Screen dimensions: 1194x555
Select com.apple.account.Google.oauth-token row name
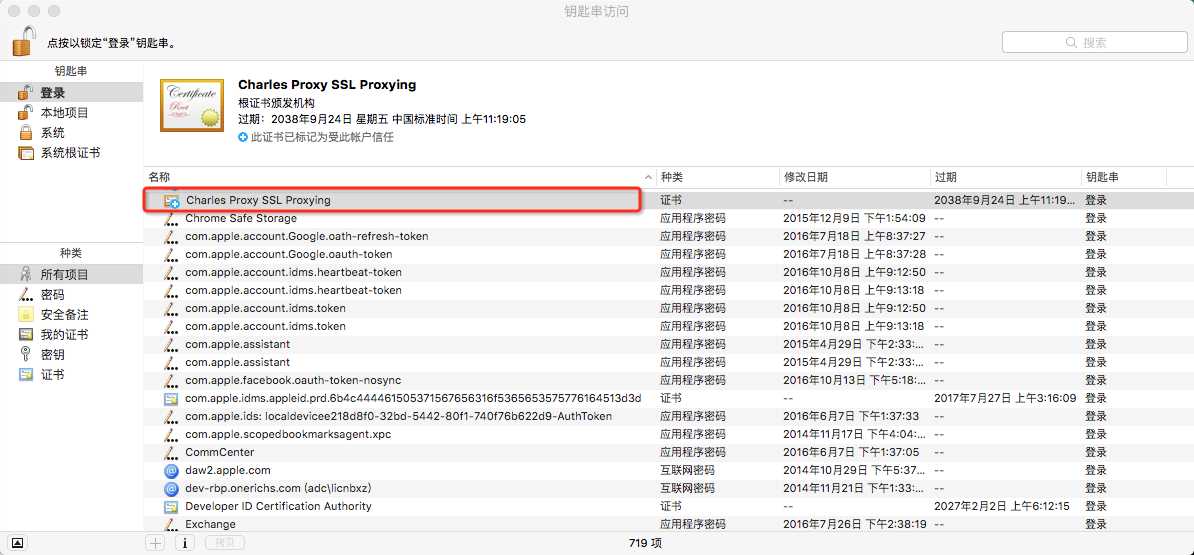[289, 254]
